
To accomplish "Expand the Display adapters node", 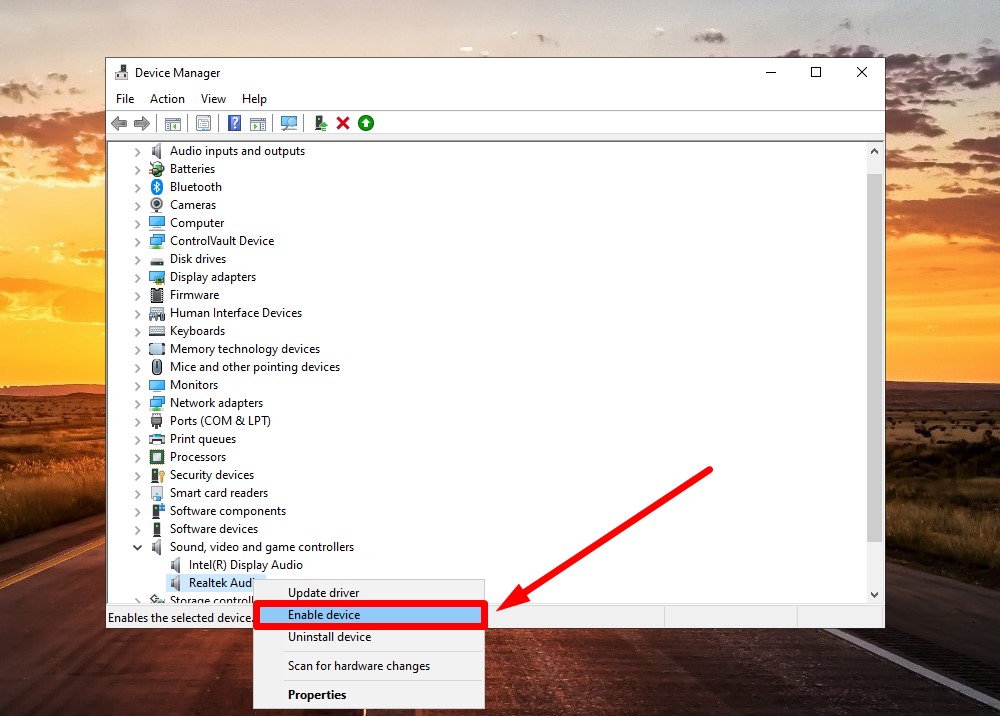I will [x=137, y=278].
